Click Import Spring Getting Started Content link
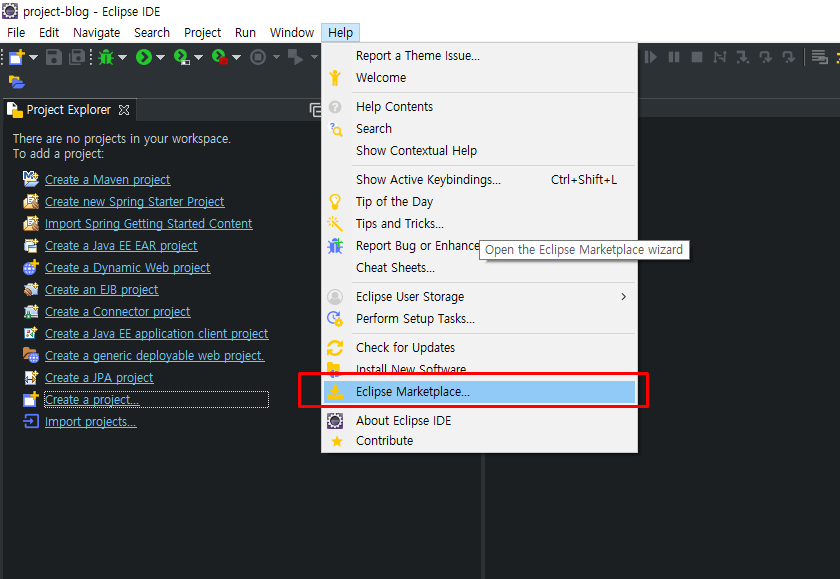 [148, 223]
